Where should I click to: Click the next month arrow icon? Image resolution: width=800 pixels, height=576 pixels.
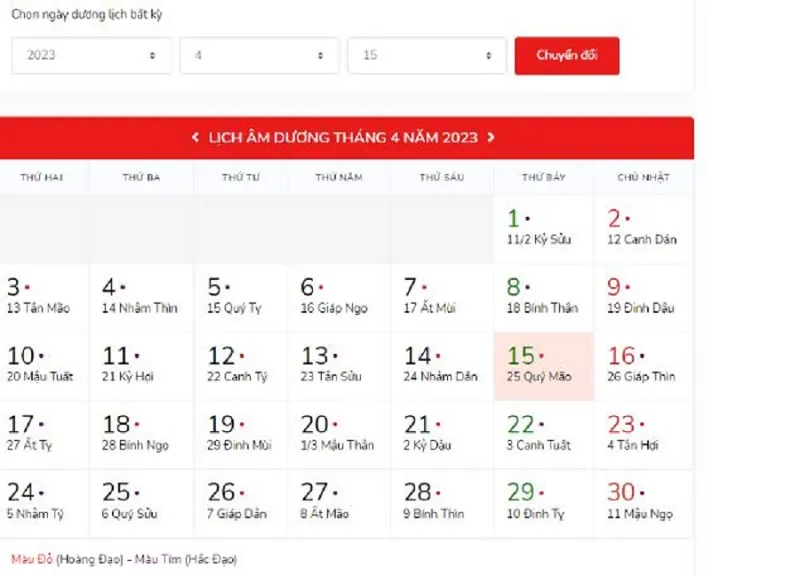[x=491, y=138]
